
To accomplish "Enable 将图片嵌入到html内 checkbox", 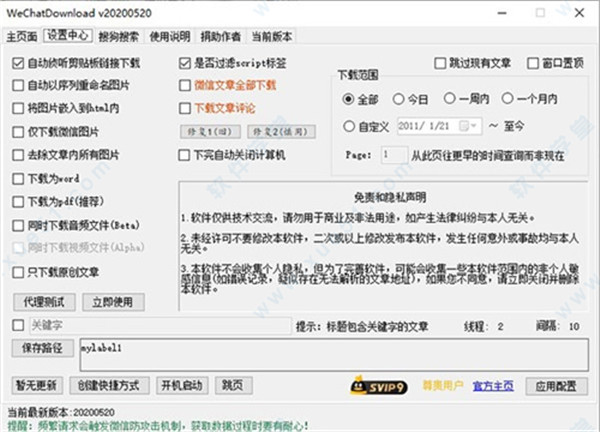I will [x=18, y=108].
